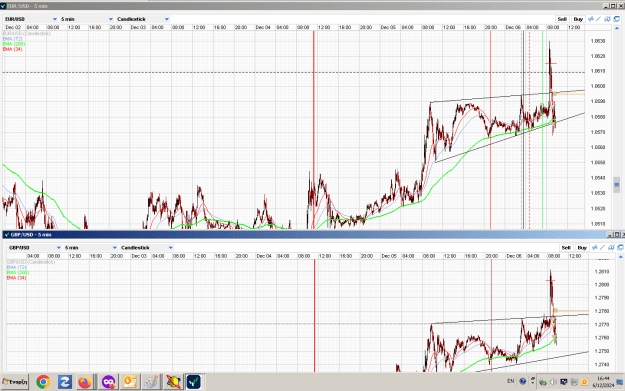Open 5 min timeframe dropdown in GBP/USD chart
The height and width of the screenshot is (391, 625).
91,248
